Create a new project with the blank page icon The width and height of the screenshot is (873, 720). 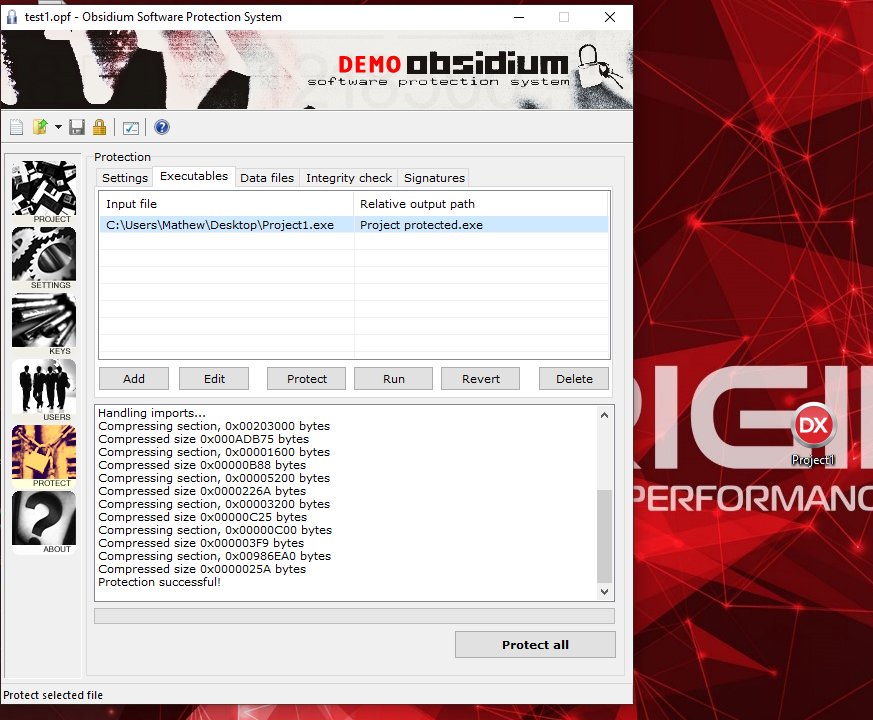coord(17,128)
